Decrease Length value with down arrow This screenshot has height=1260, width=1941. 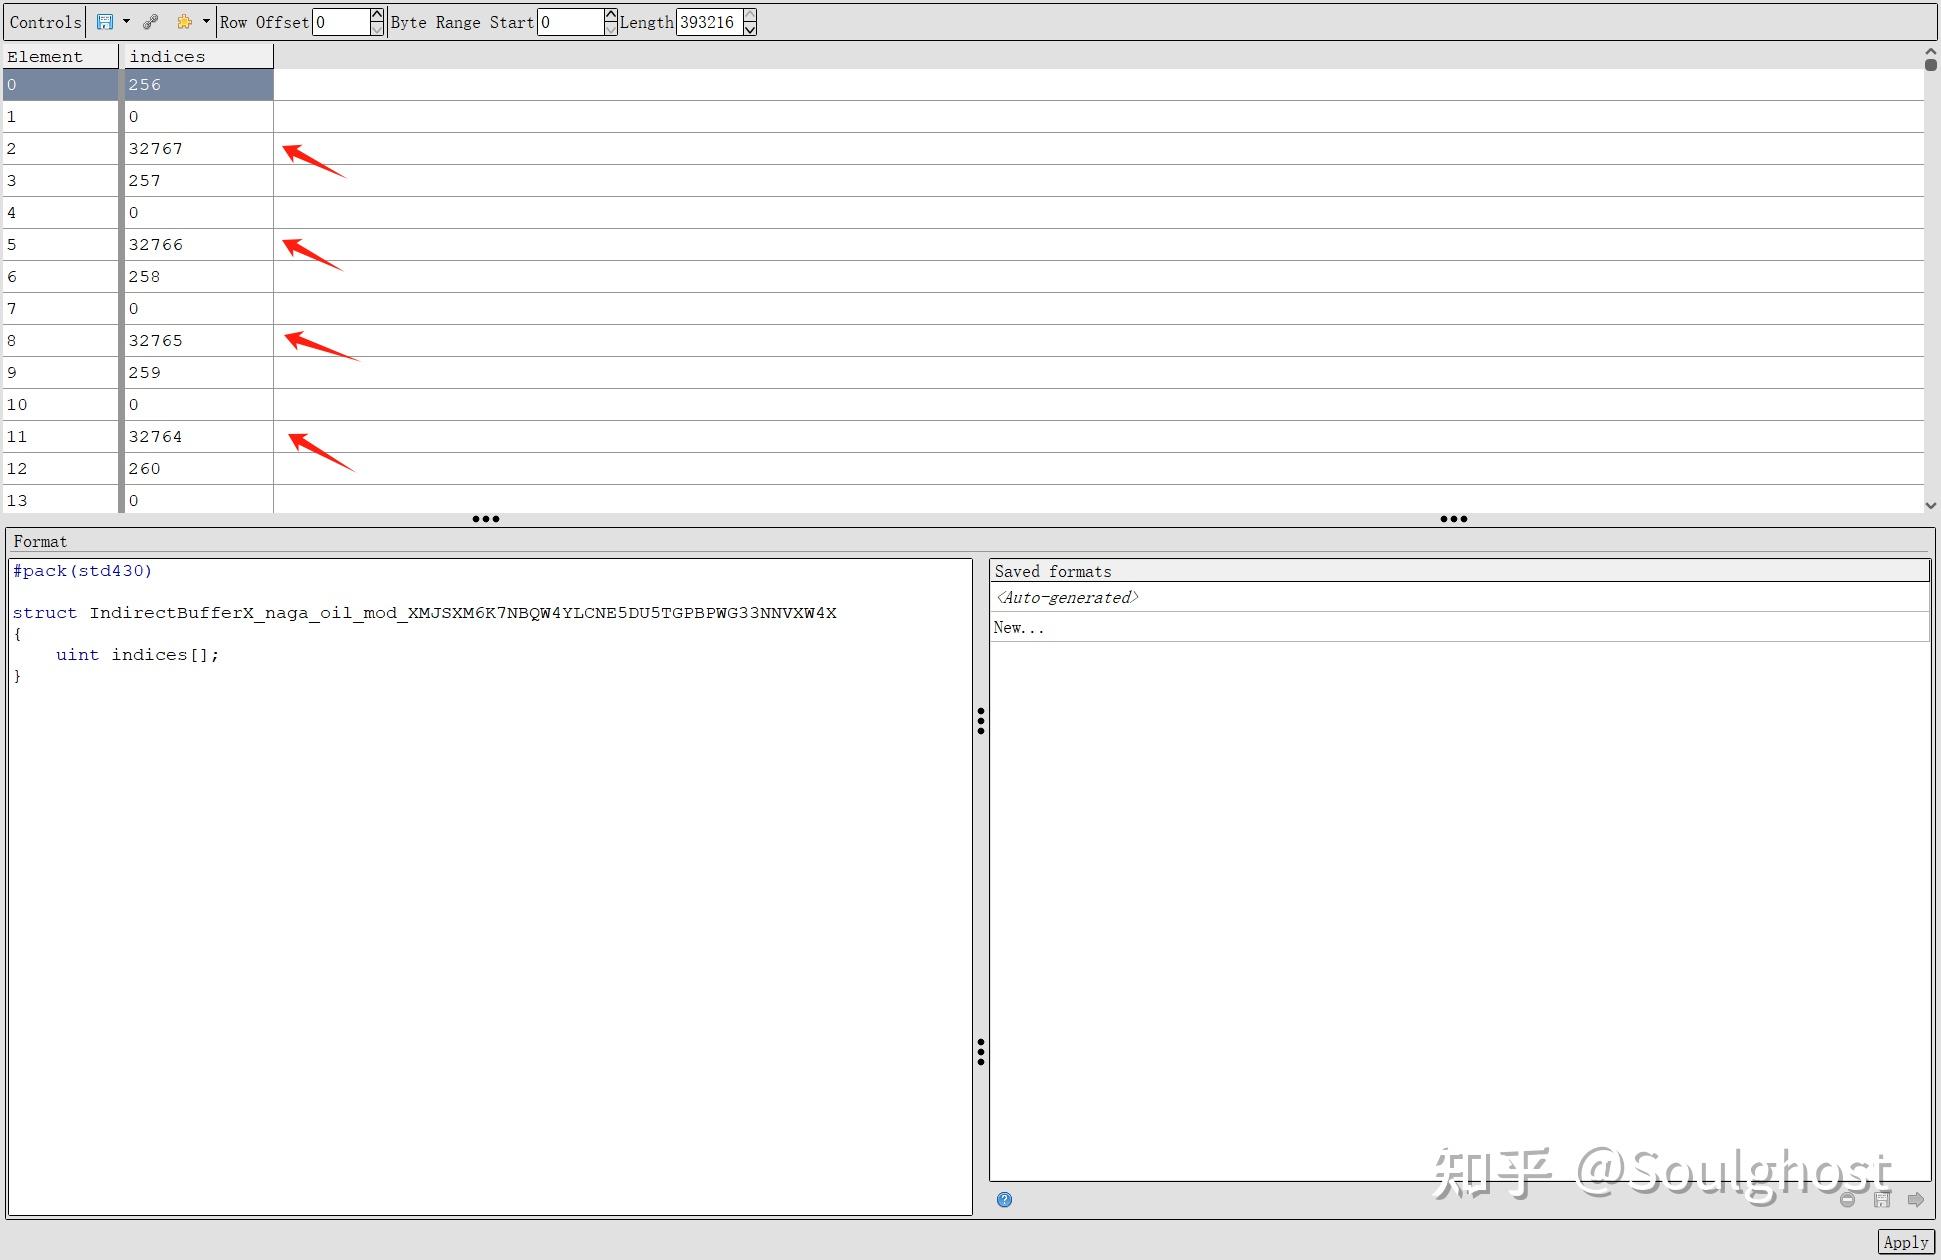[x=750, y=29]
